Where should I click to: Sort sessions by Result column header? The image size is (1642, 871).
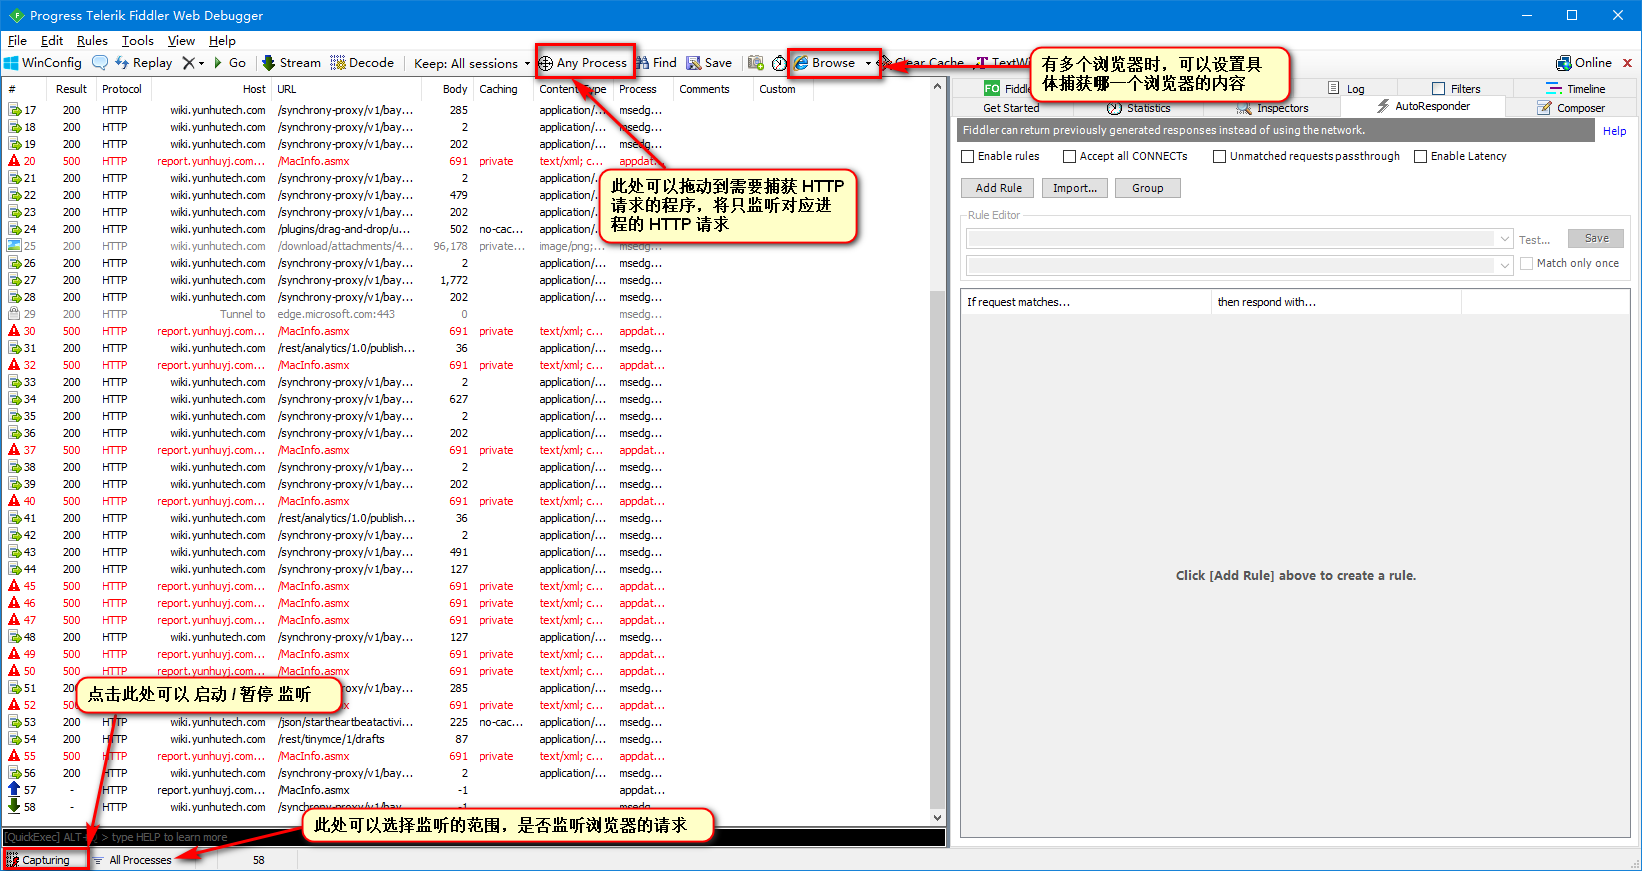[x=71, y=89]
